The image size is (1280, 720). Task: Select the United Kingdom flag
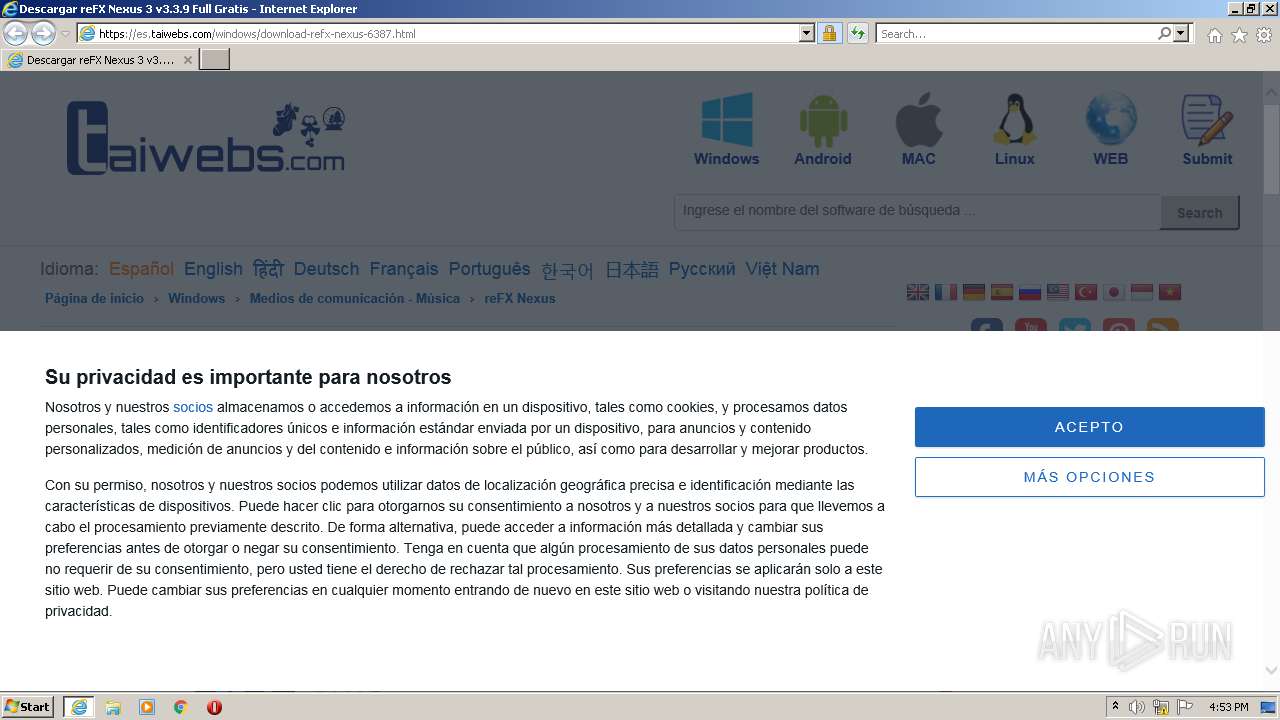tap(918, 292)
